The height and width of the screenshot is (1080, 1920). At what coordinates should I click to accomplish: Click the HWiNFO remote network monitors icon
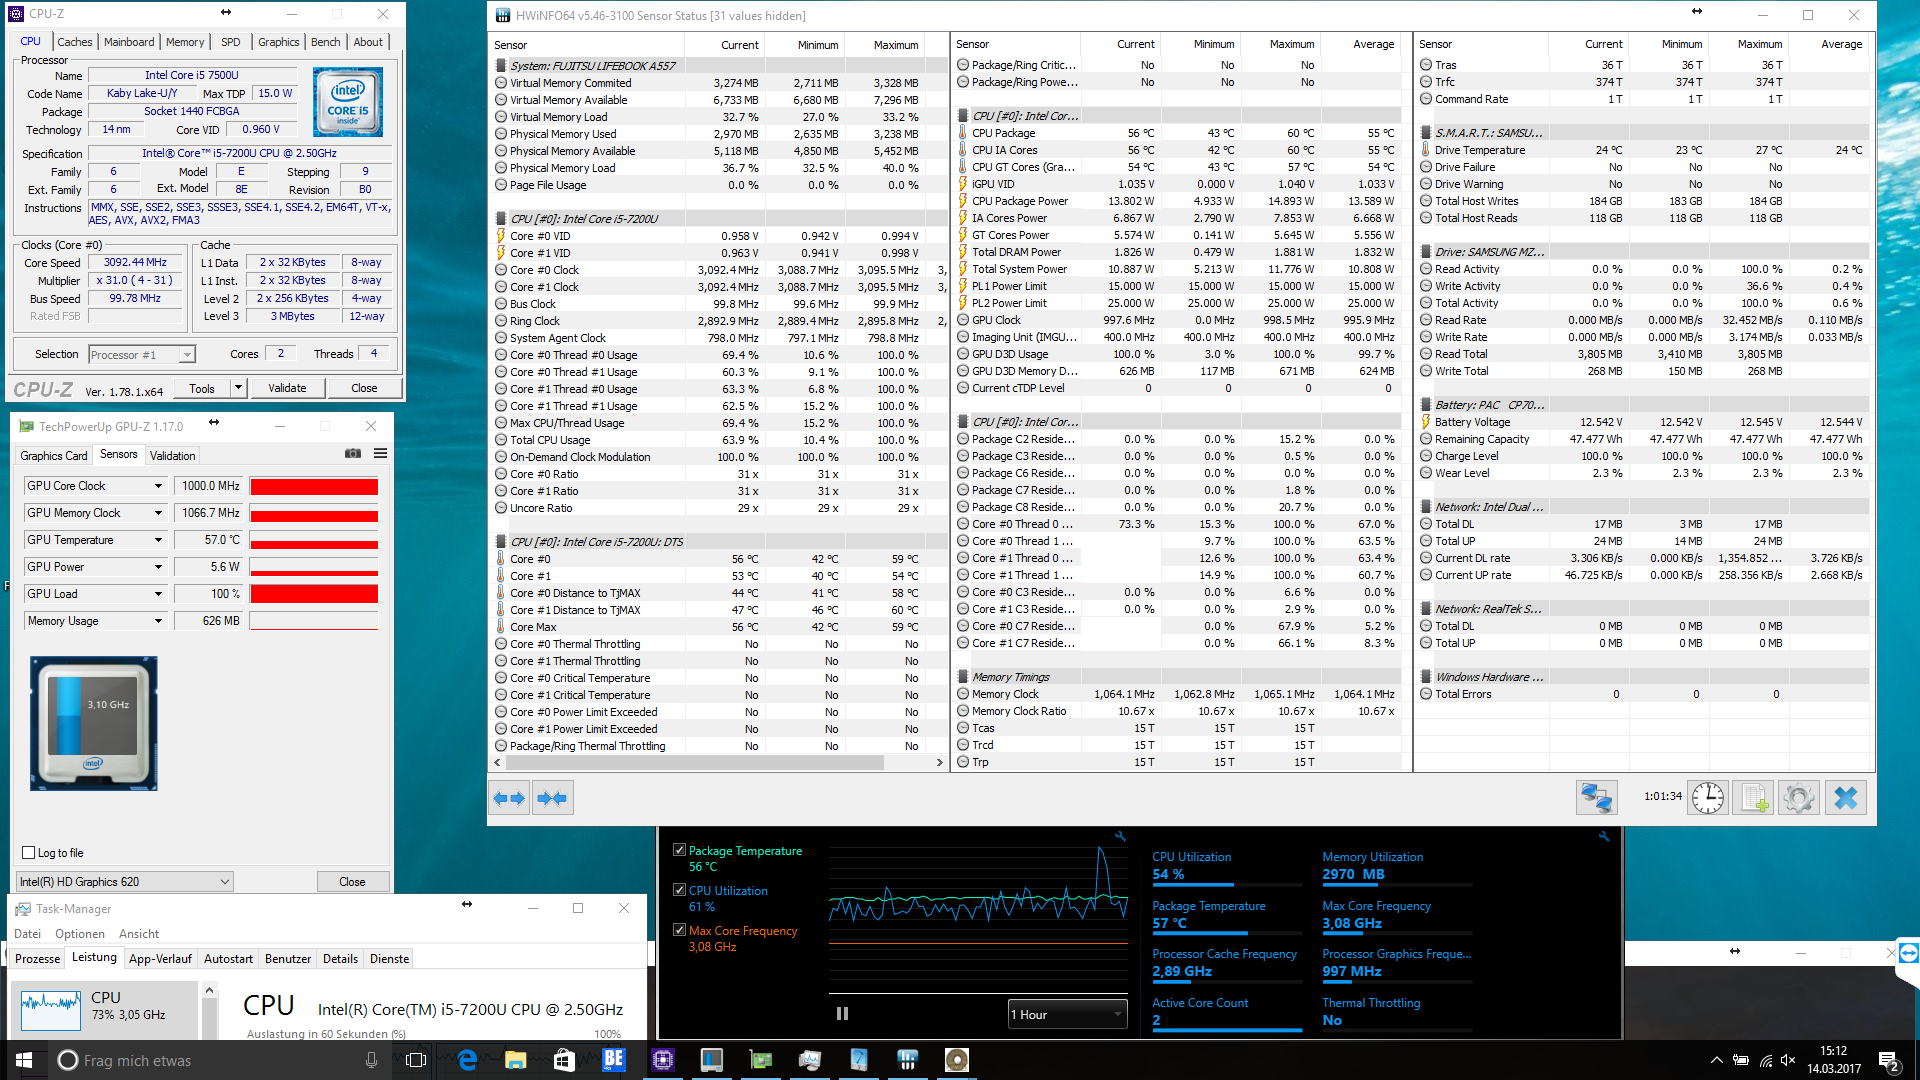1597,798
